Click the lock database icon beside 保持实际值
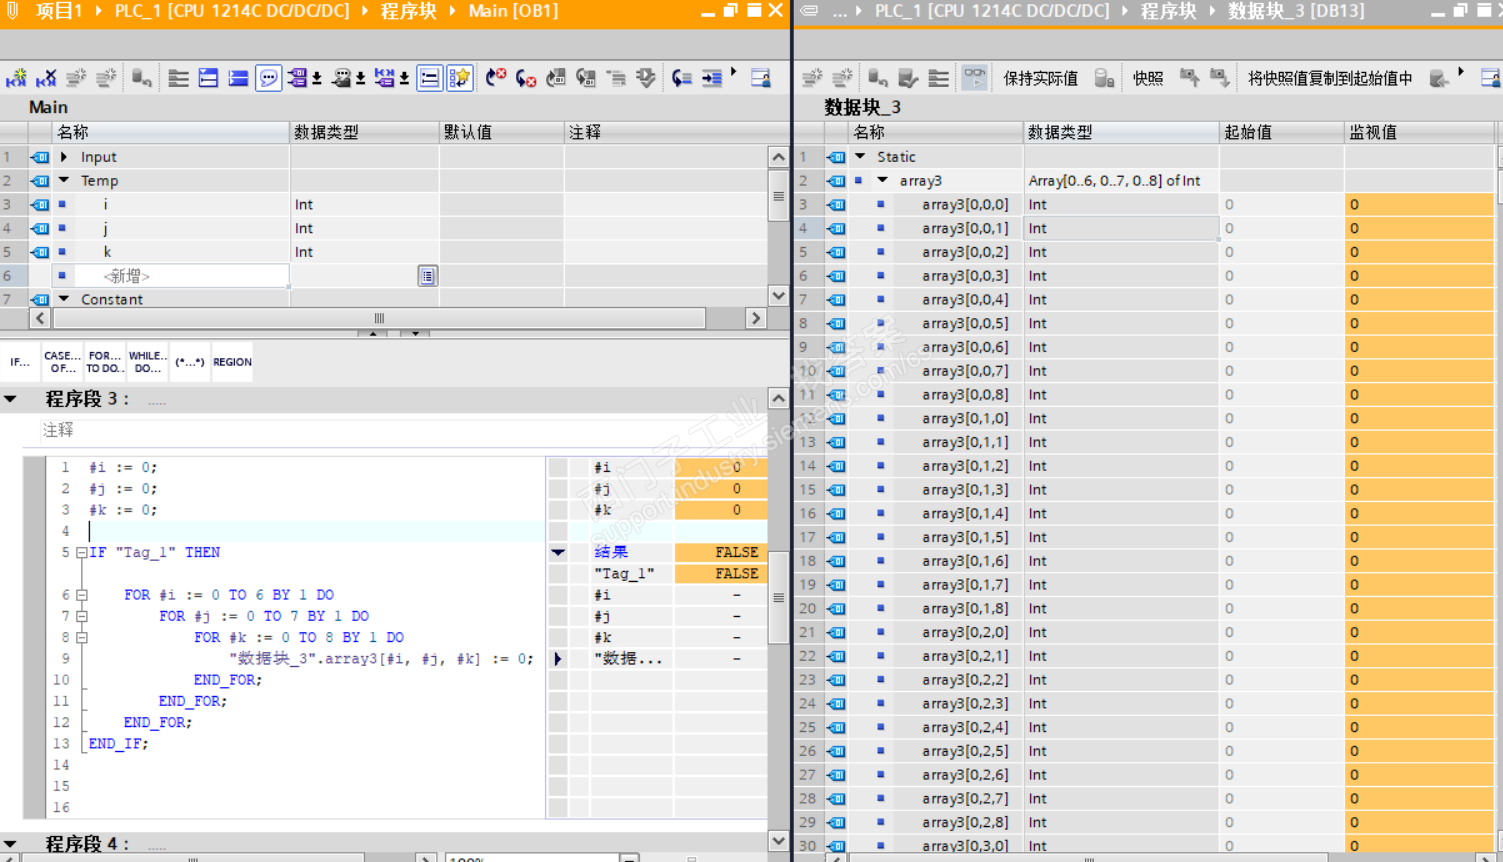The image size is (1503, 862). point(1104,78)
